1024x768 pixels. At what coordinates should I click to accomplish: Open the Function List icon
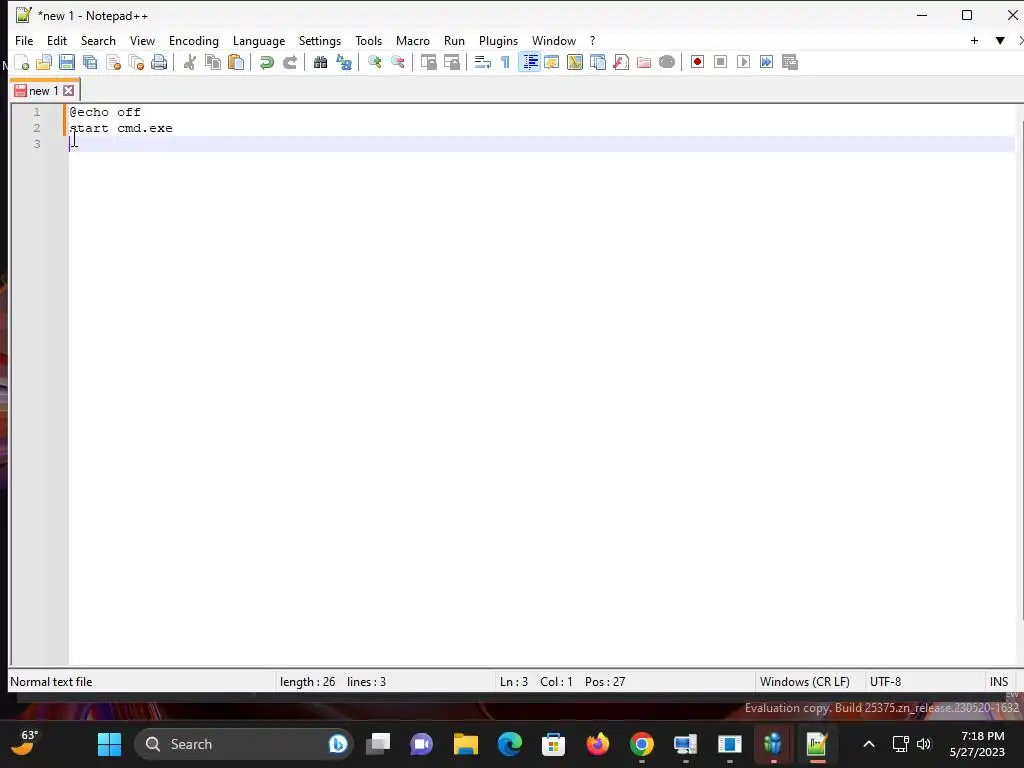pos(621,63)
